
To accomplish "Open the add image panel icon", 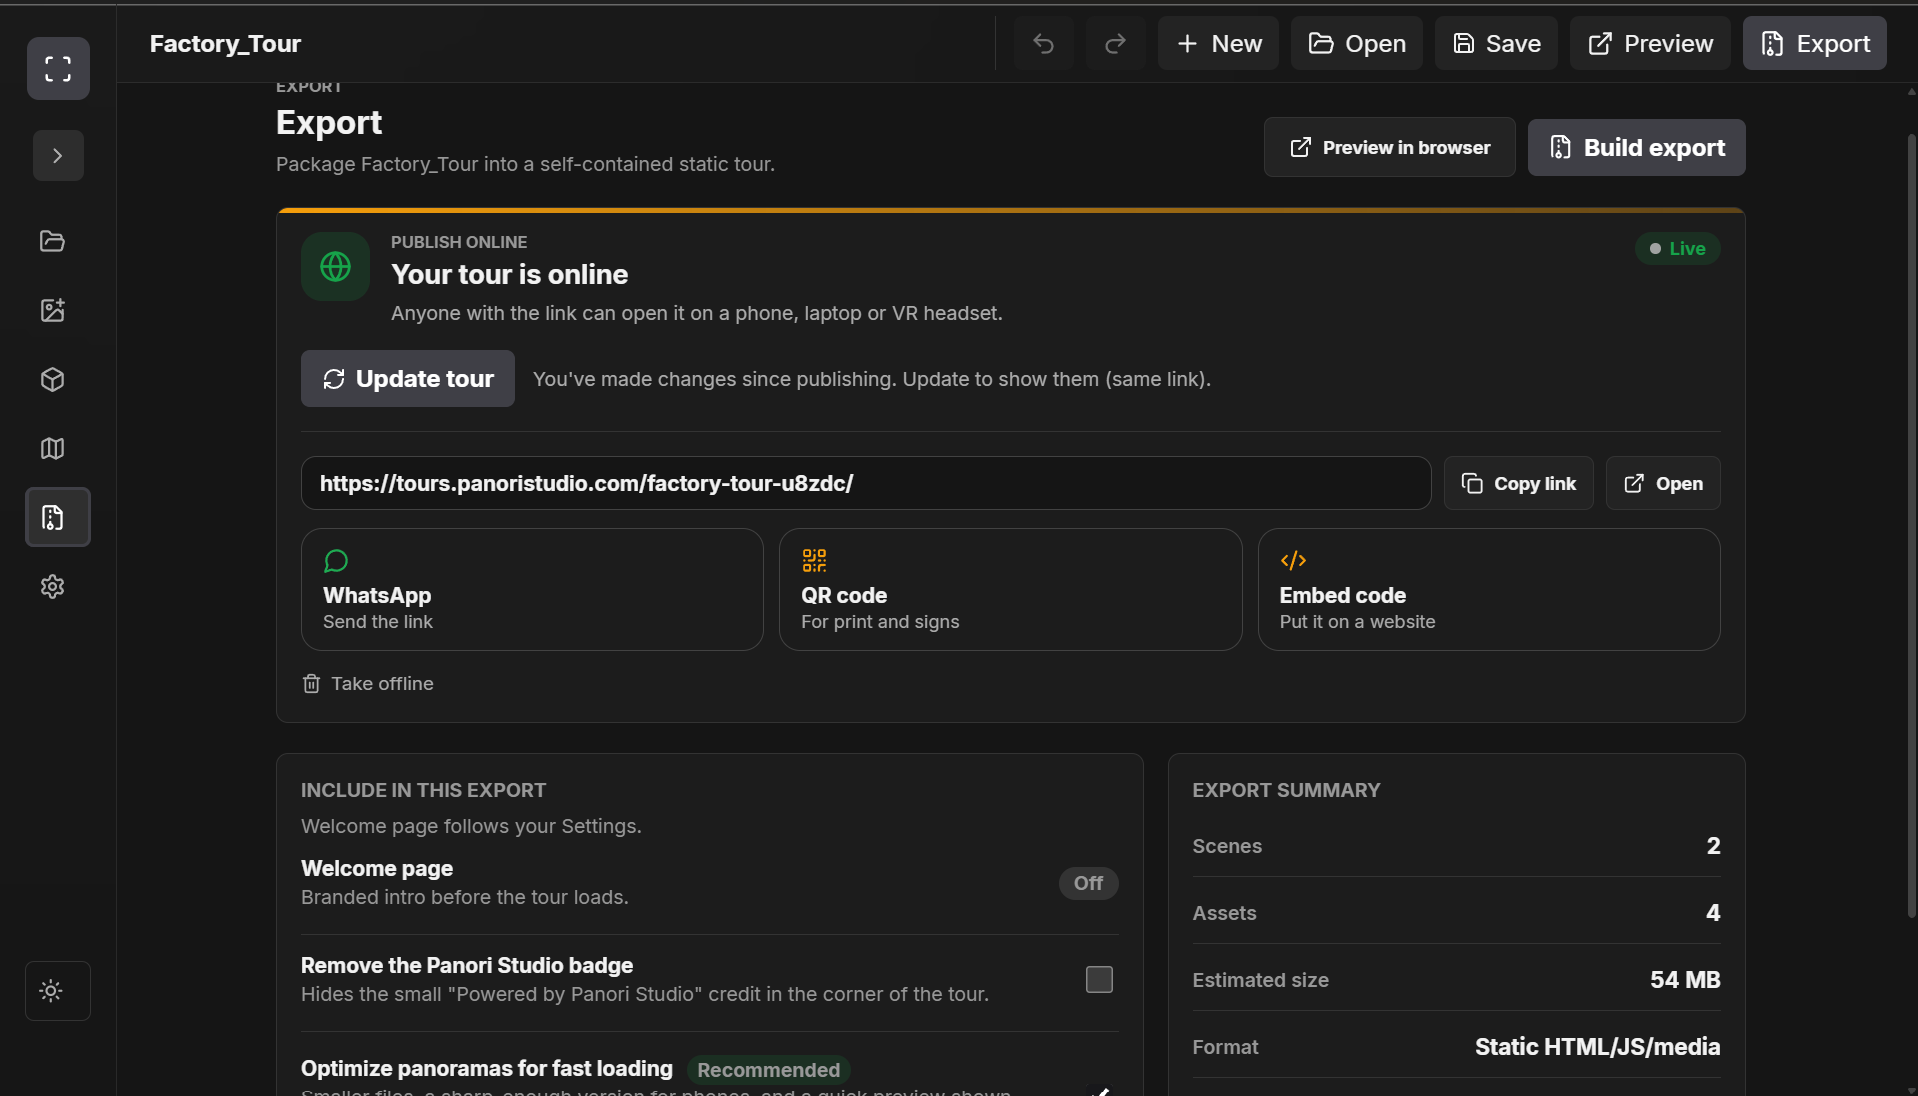I will [x=53, y=310].
